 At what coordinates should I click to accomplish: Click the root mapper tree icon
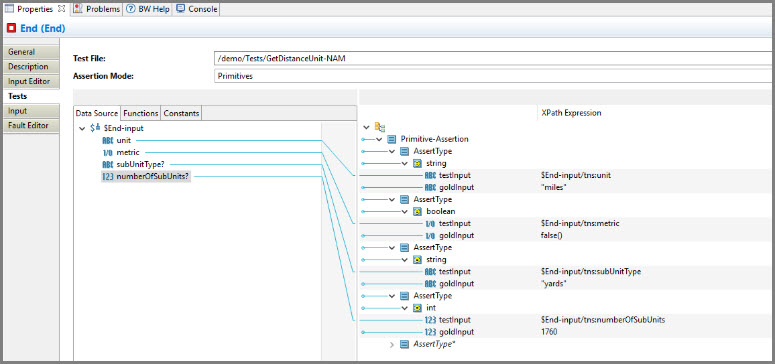click(380, 128)
